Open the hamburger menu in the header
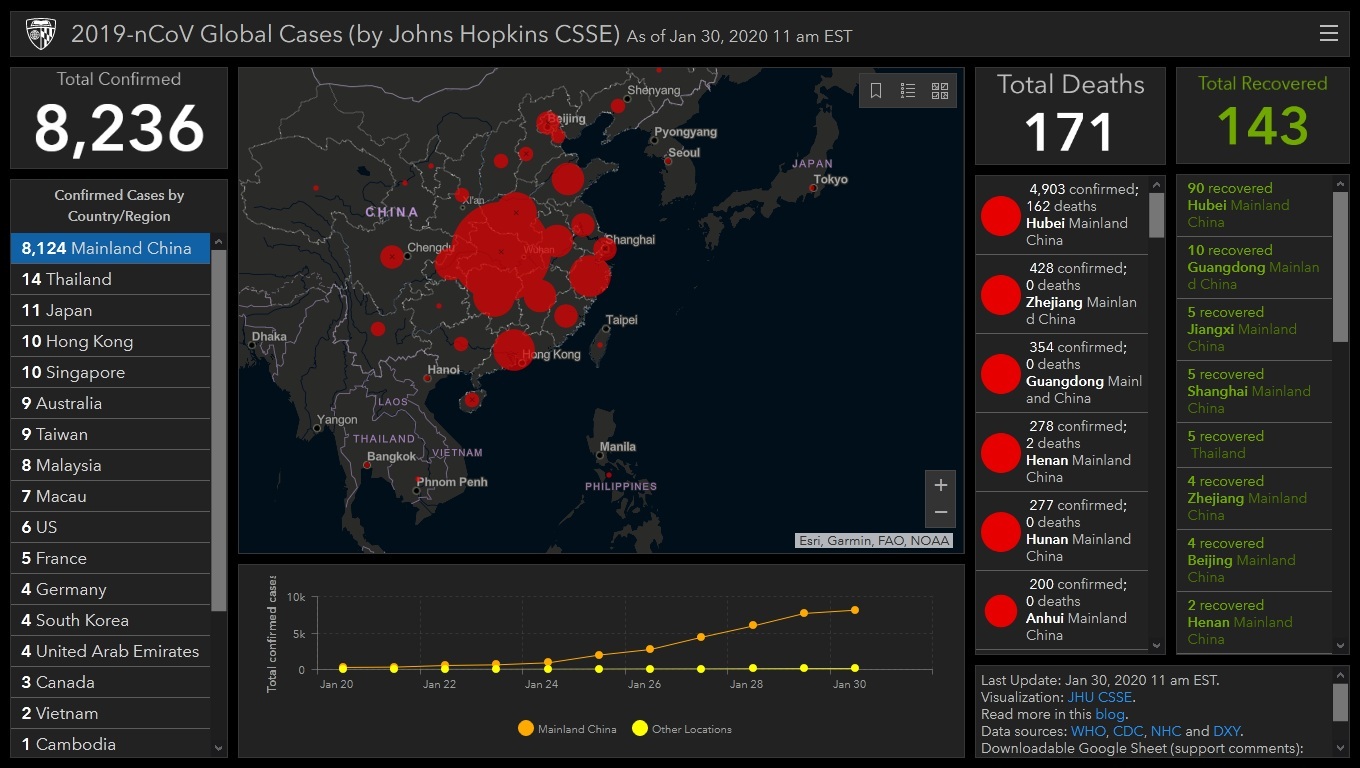The height and width of the screenshot is (768, 1360). click(1328, 34)
